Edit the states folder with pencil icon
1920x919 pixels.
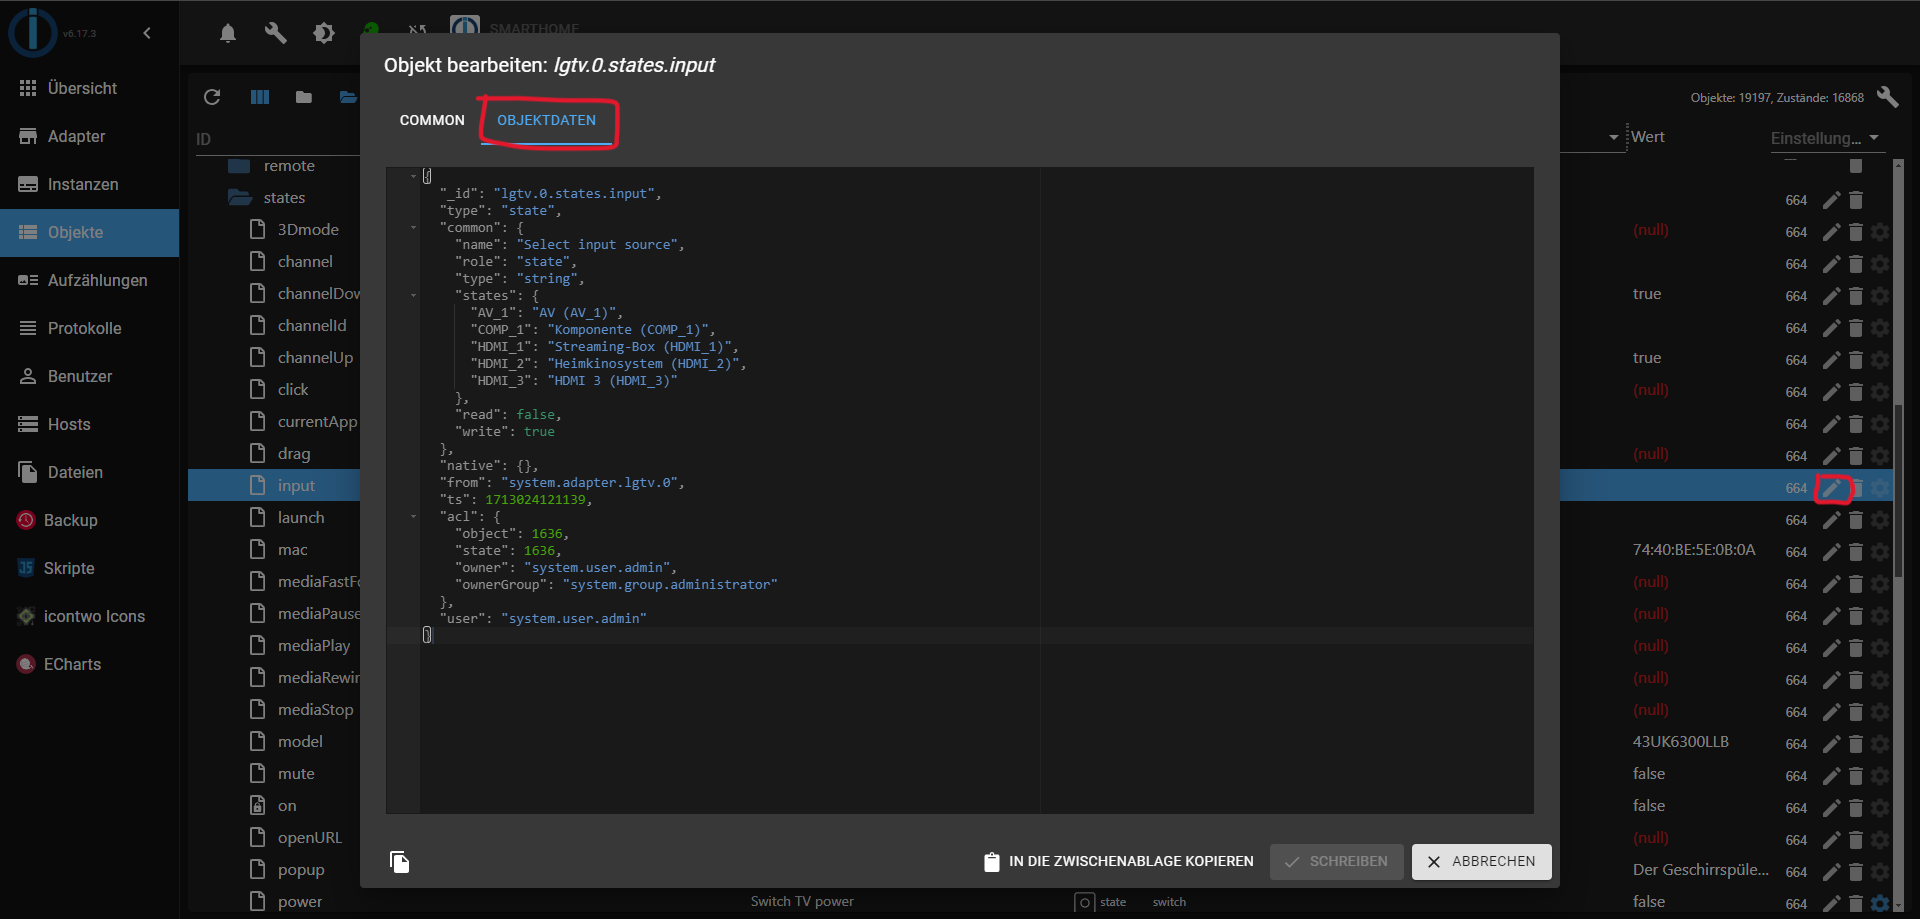[x=1831, y=200]
